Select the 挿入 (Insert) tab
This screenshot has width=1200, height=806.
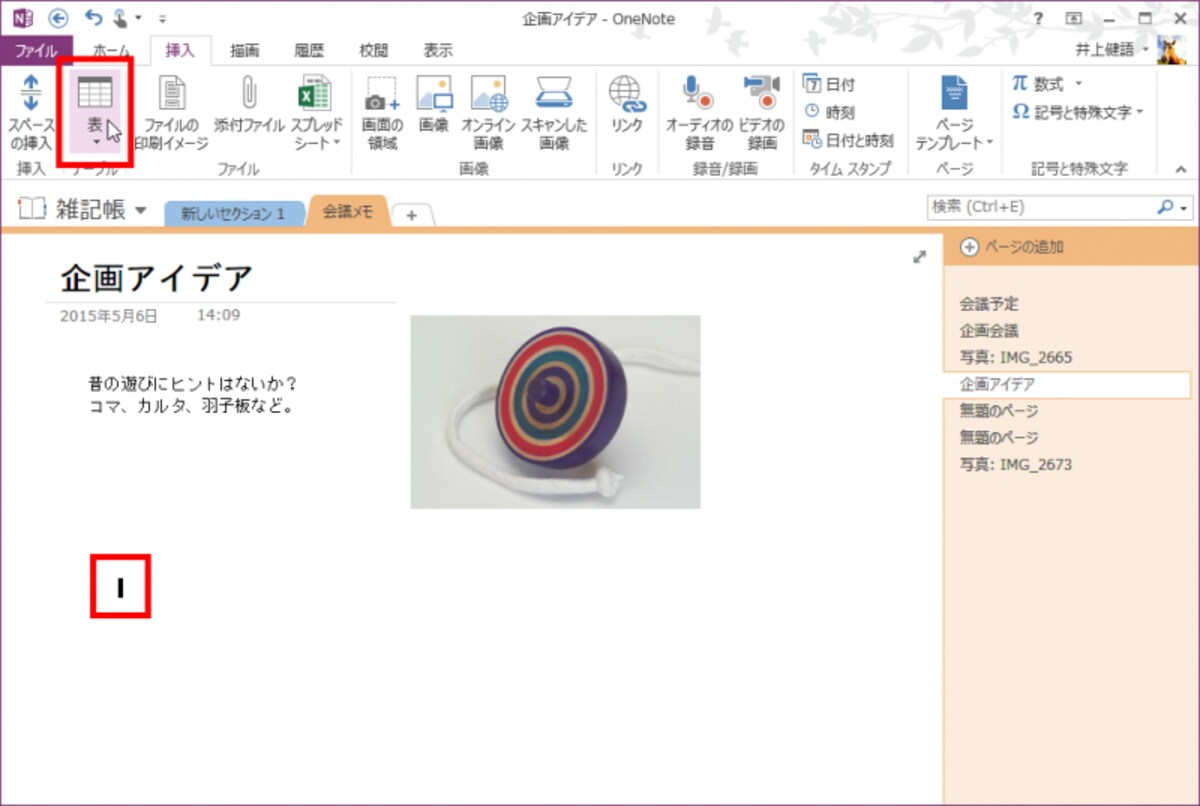[180, 50]
